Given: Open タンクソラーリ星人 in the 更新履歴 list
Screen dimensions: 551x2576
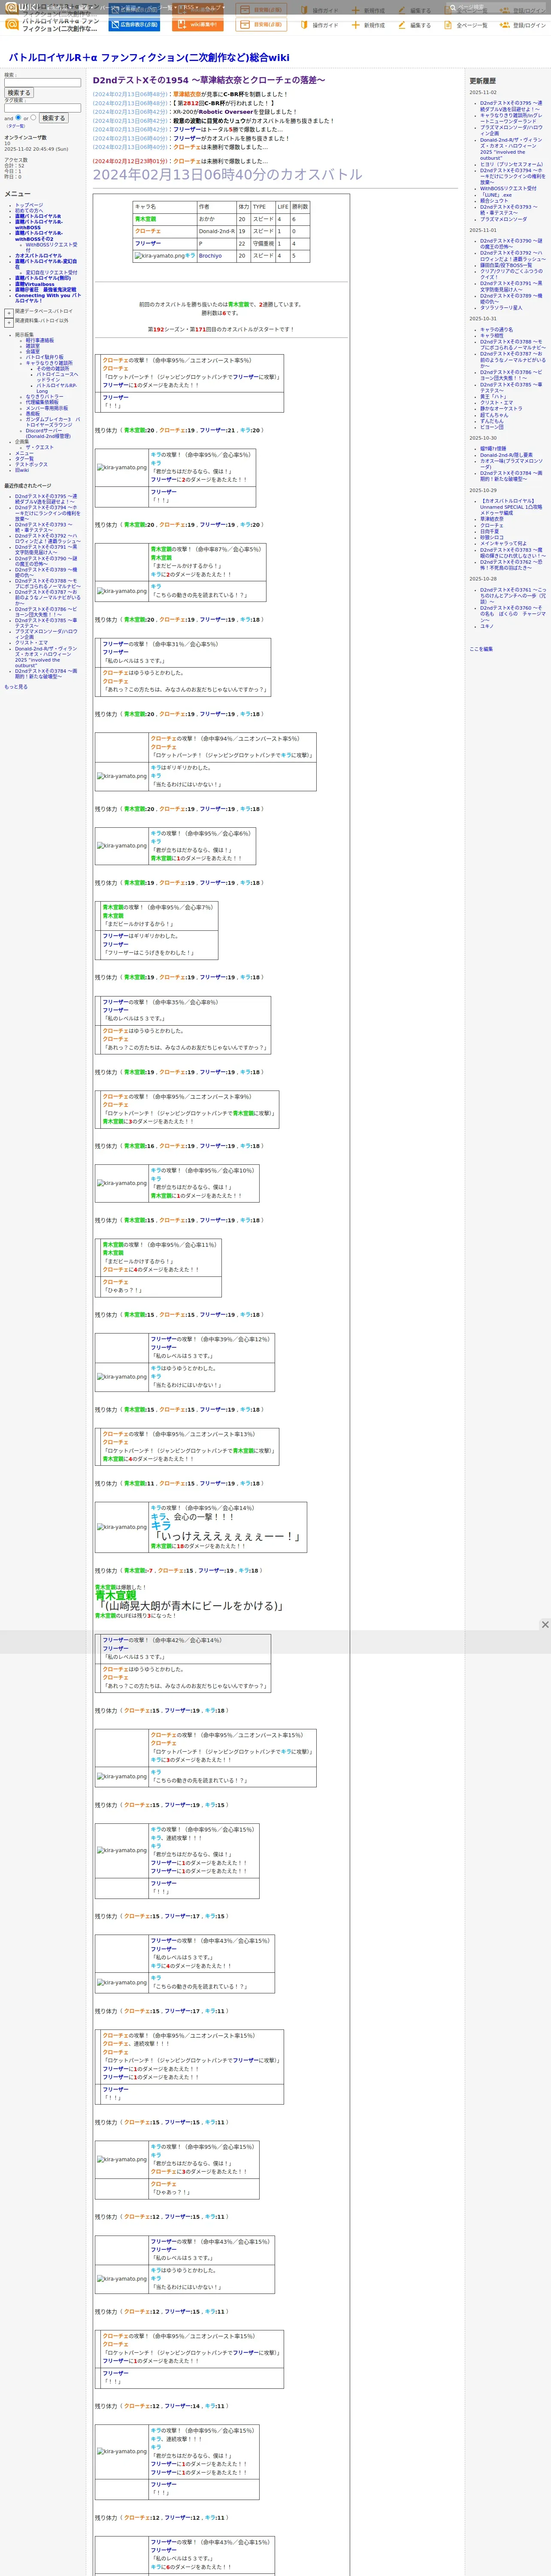Looking at the screenshot, I should [501, 308].
